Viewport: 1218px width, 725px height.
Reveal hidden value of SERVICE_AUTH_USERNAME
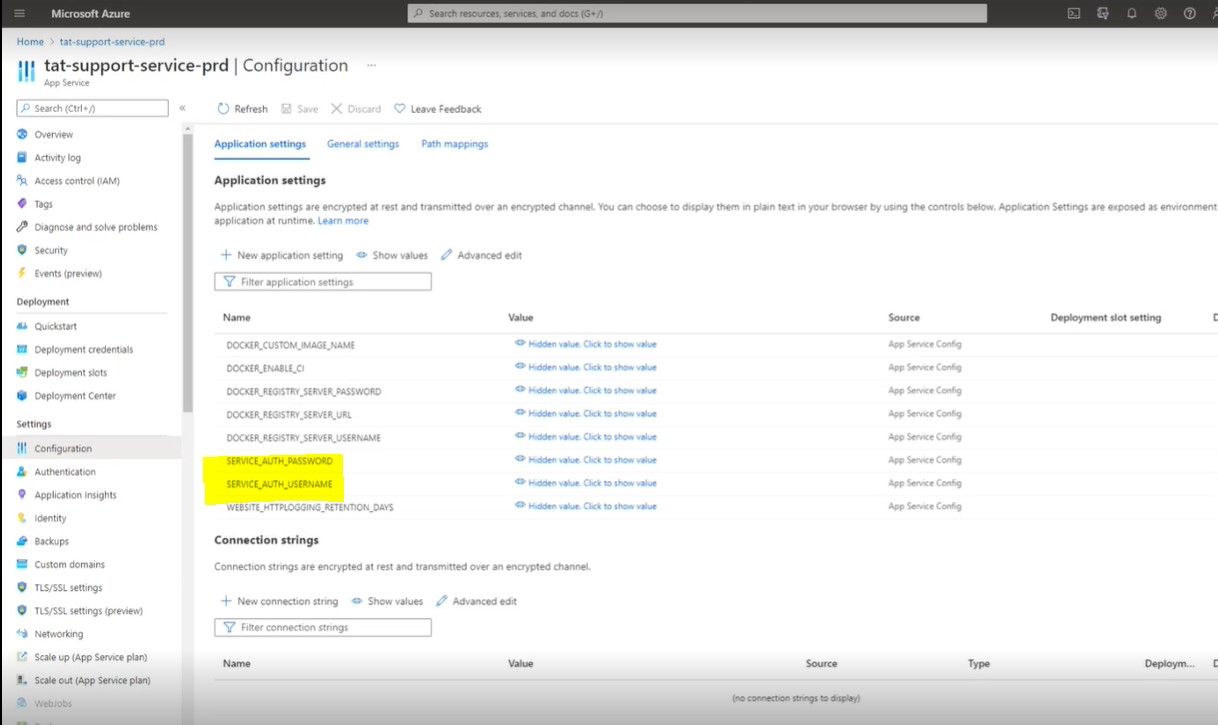pyautogui.click(x=586, y=483)
